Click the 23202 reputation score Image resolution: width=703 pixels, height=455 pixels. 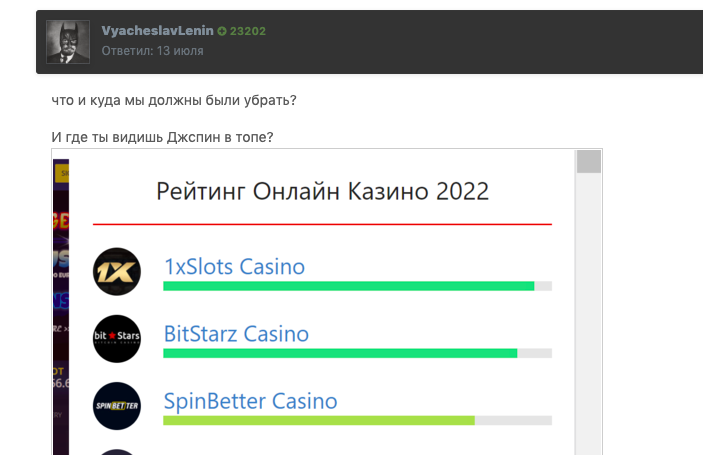pos(248,31)
